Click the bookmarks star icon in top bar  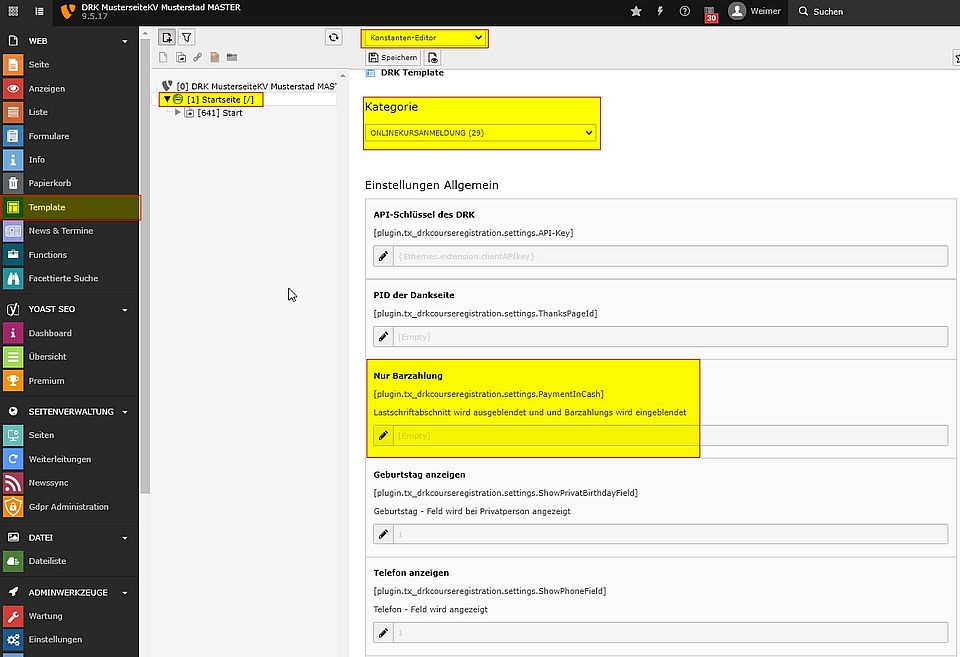click(637, 11)
